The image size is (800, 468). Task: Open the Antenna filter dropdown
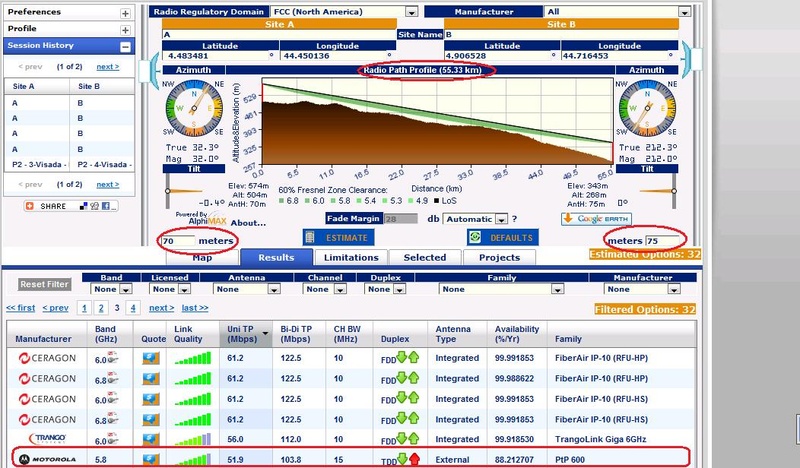tap(274, 289)
